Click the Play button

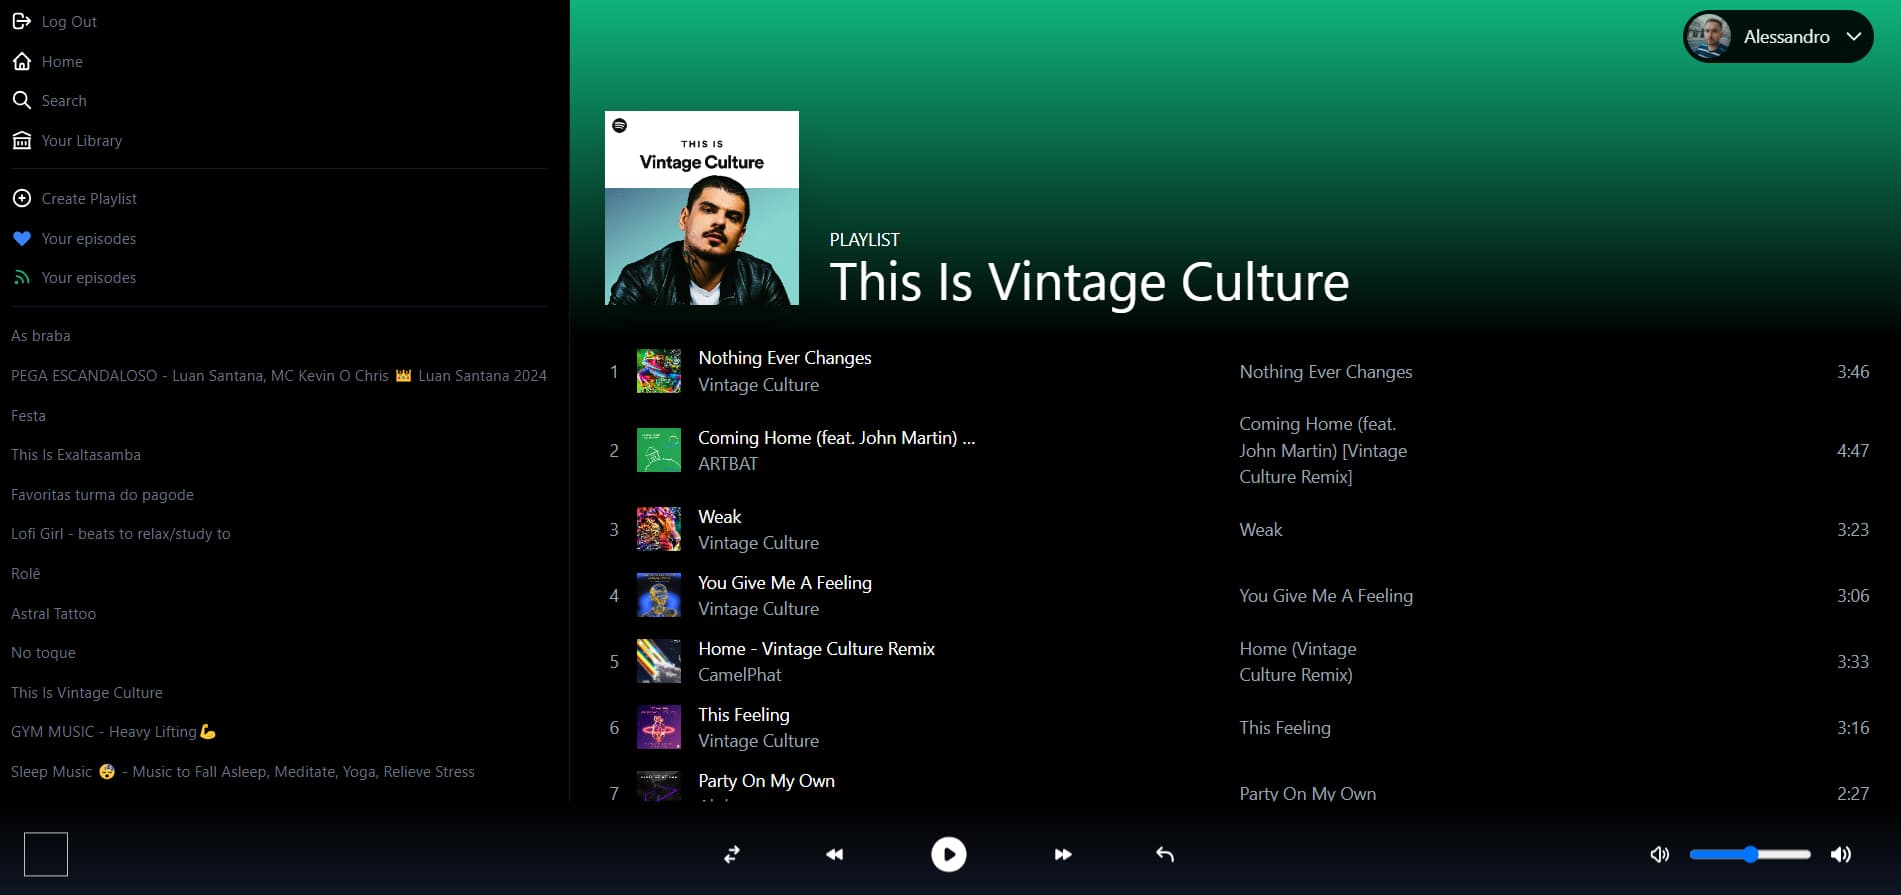pyautogui.click(x=948, y=854)
